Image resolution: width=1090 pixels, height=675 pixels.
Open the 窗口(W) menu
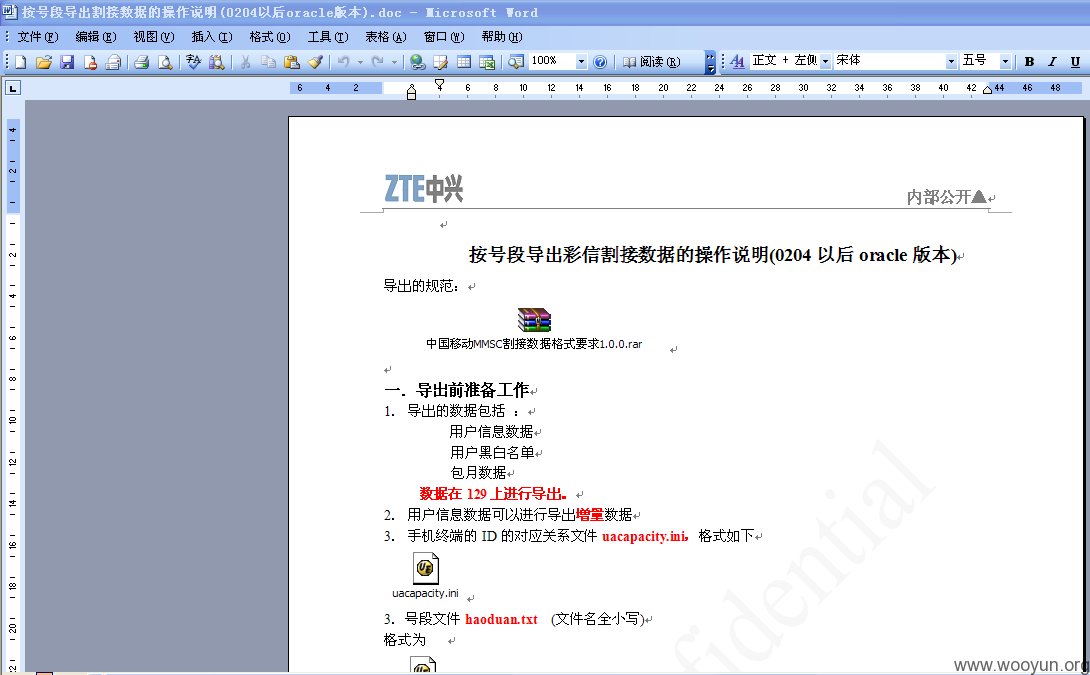tap(444, 37)
